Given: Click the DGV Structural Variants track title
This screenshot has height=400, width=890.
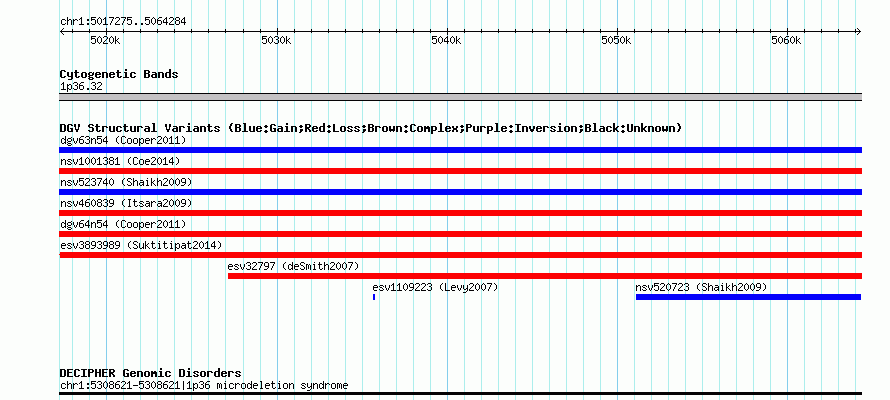Looking at the screenshot, I should [371, 128].
